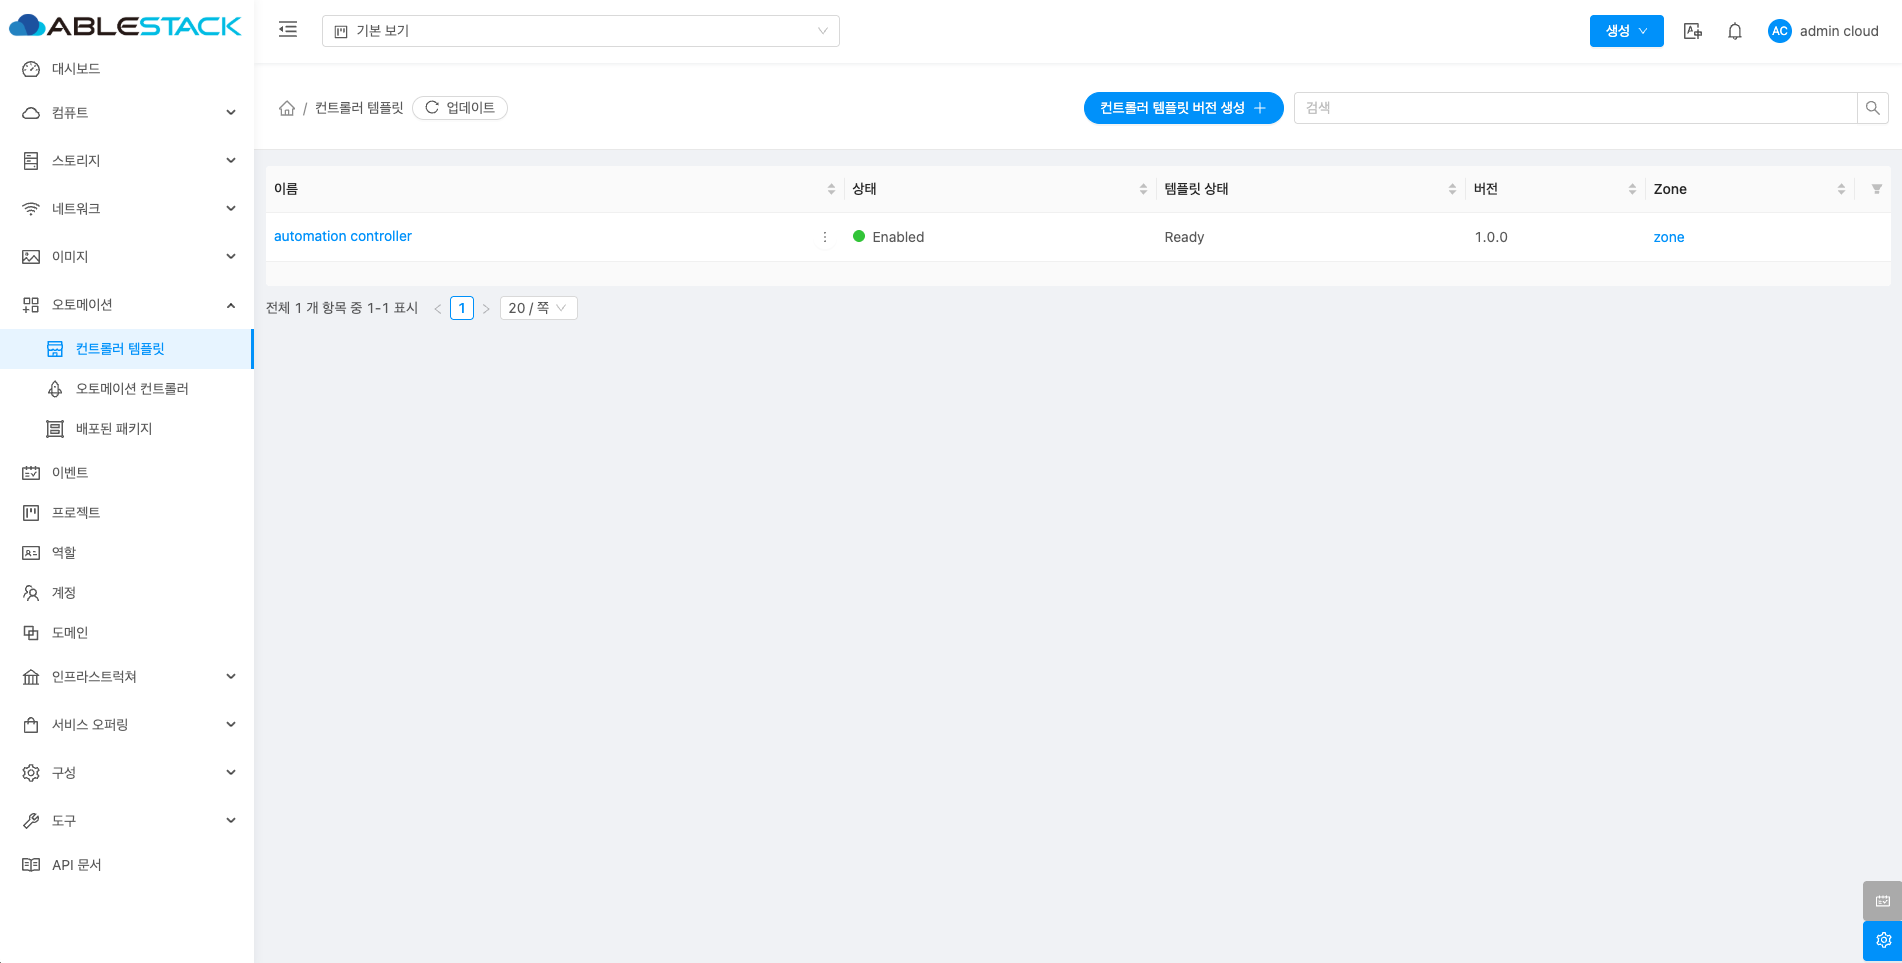Go to home via breadcrumb house icon

[287, 108]
